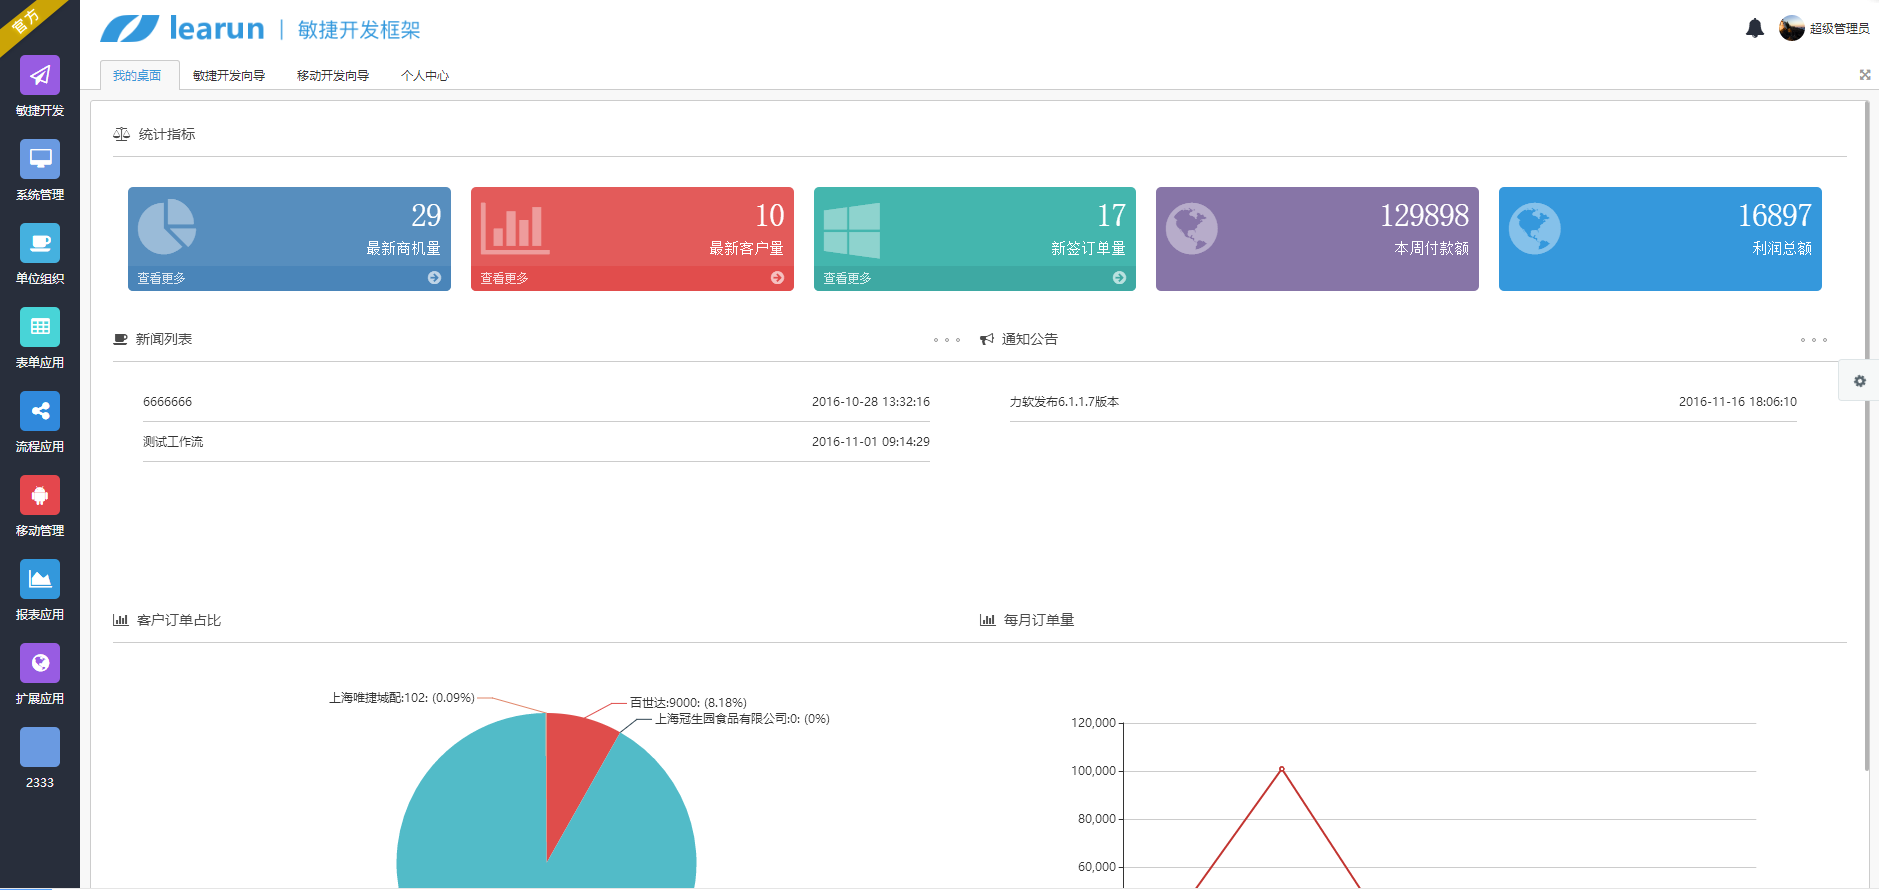This screenshot has height=890, width=1879.
Task: Open news item 测试工作流
Action: [x=173, y=442]
